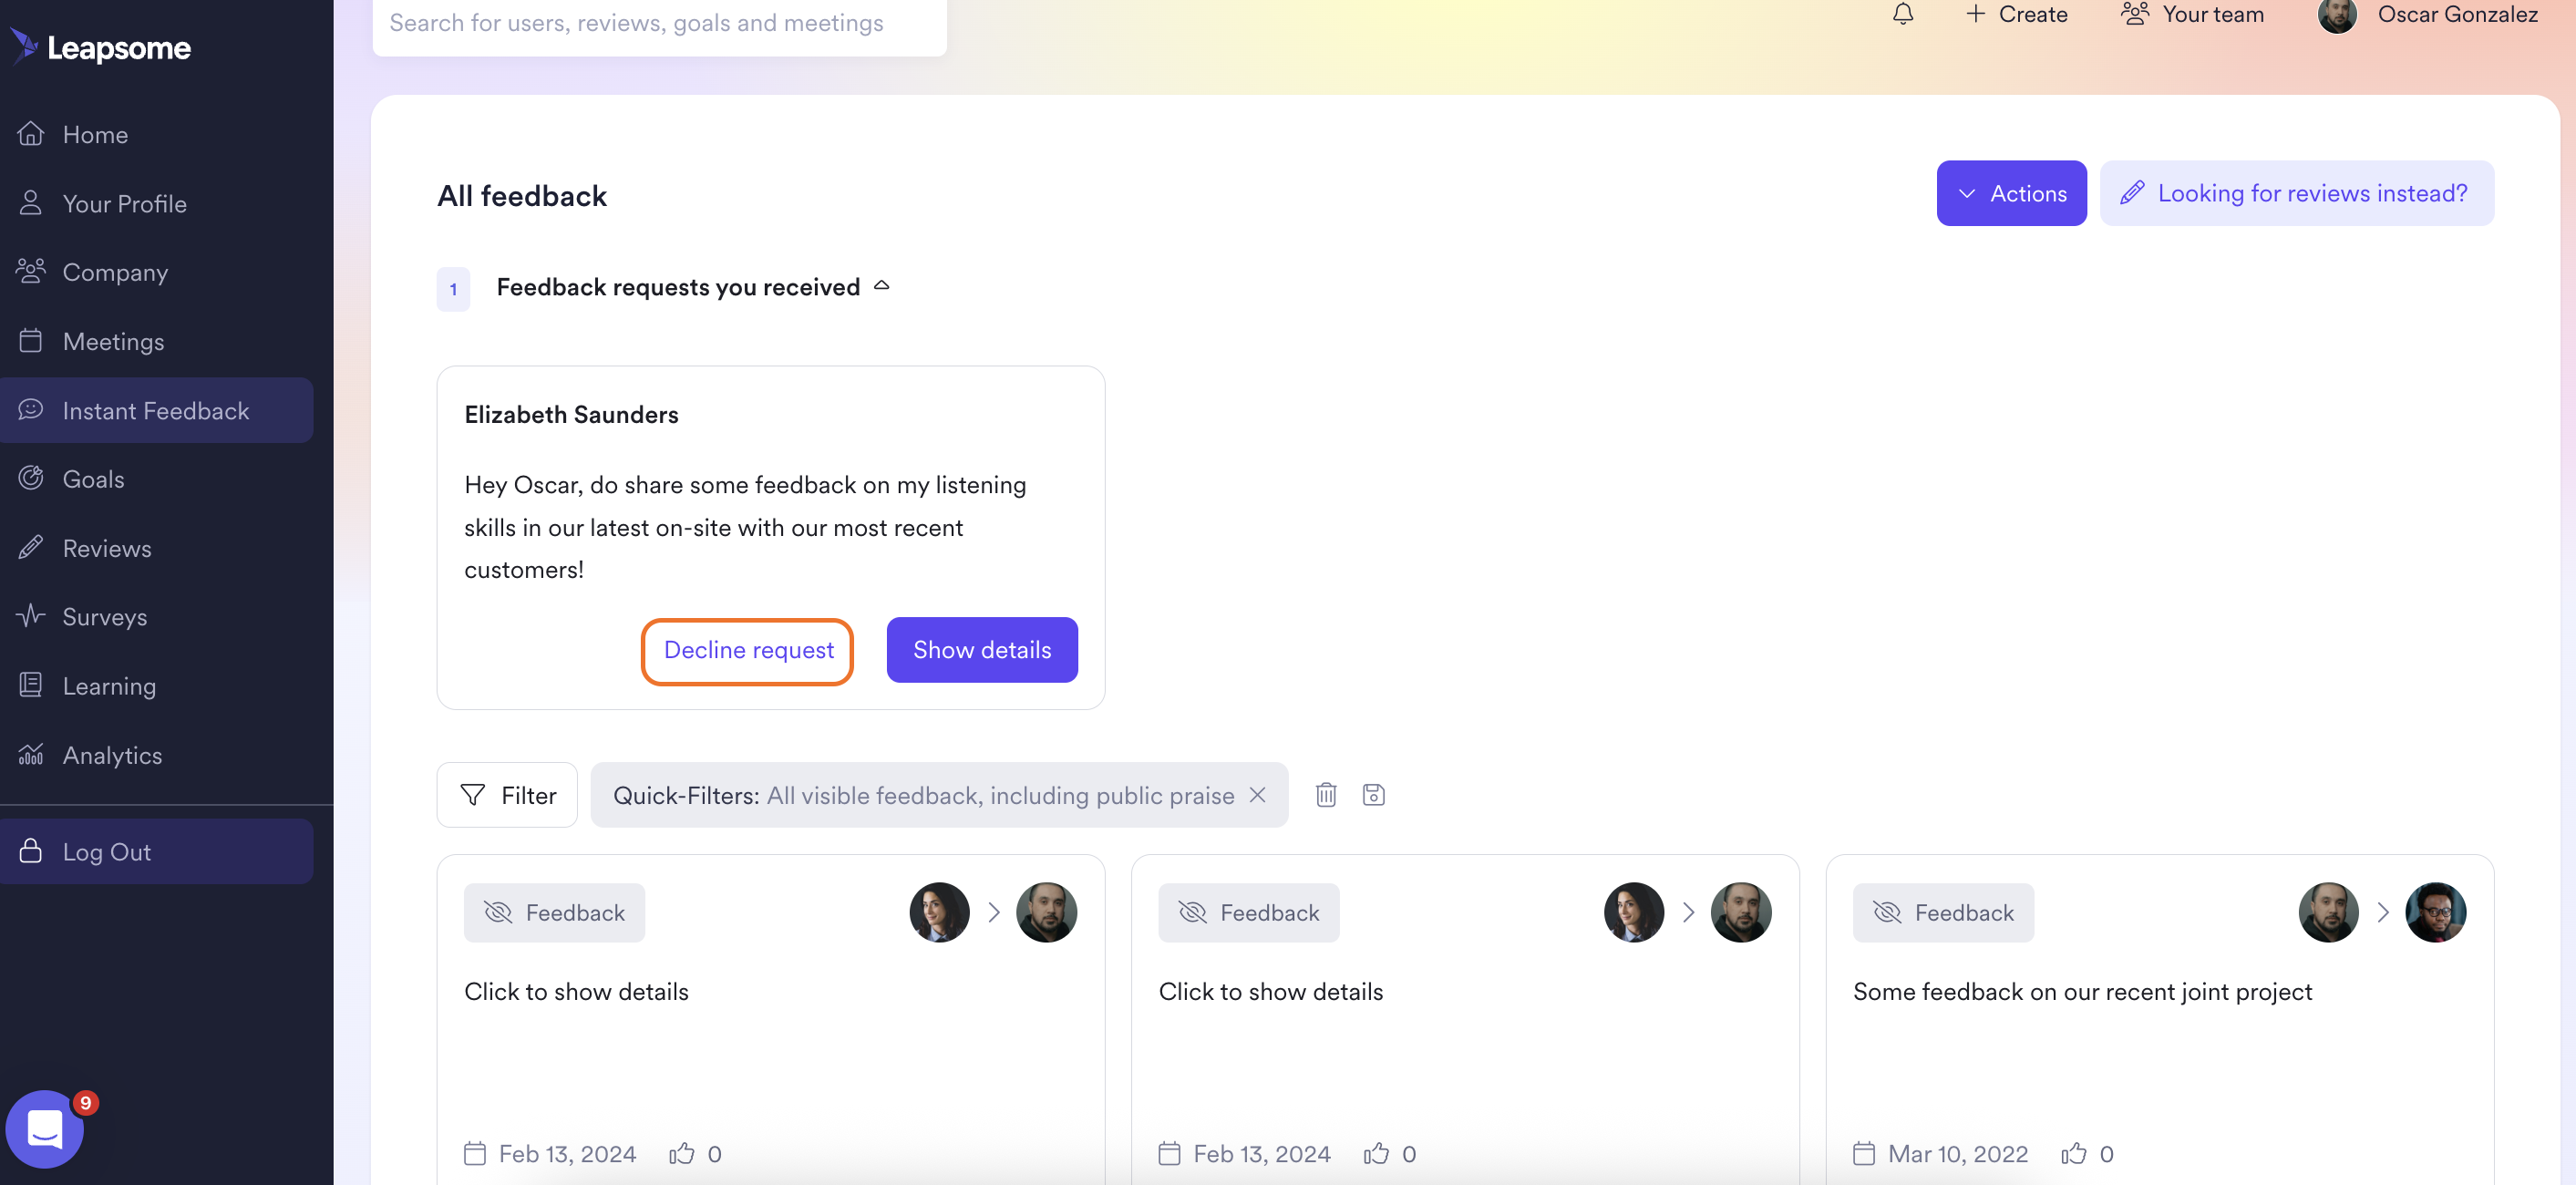Click the Company people icon

pyautogui.click(x=31, y=271)
